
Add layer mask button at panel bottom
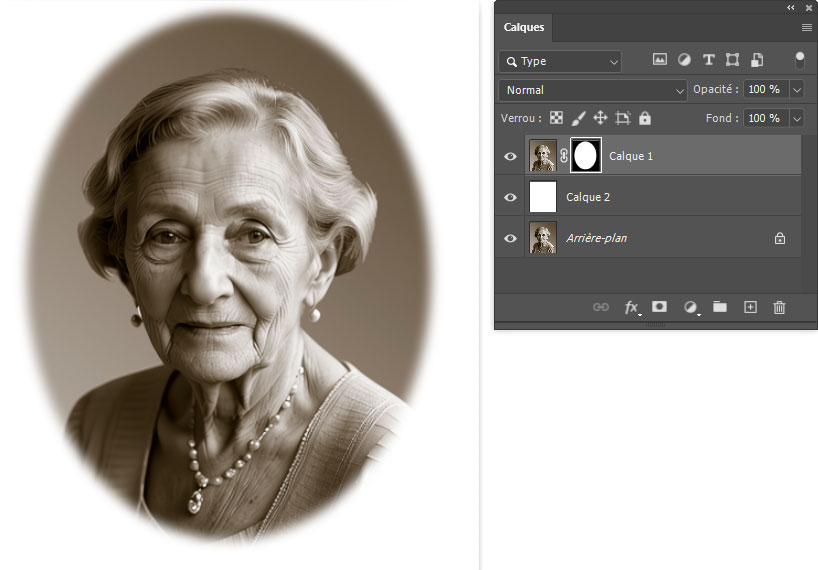(659, 307)
